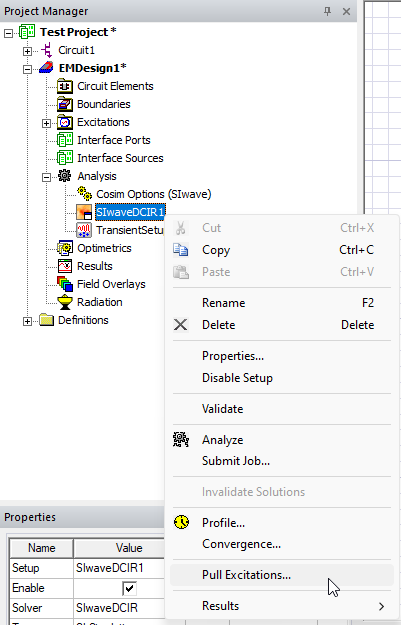Click the Circuit1 design icon
This screenshot has height=625, width=401.
tap(47, 51)
